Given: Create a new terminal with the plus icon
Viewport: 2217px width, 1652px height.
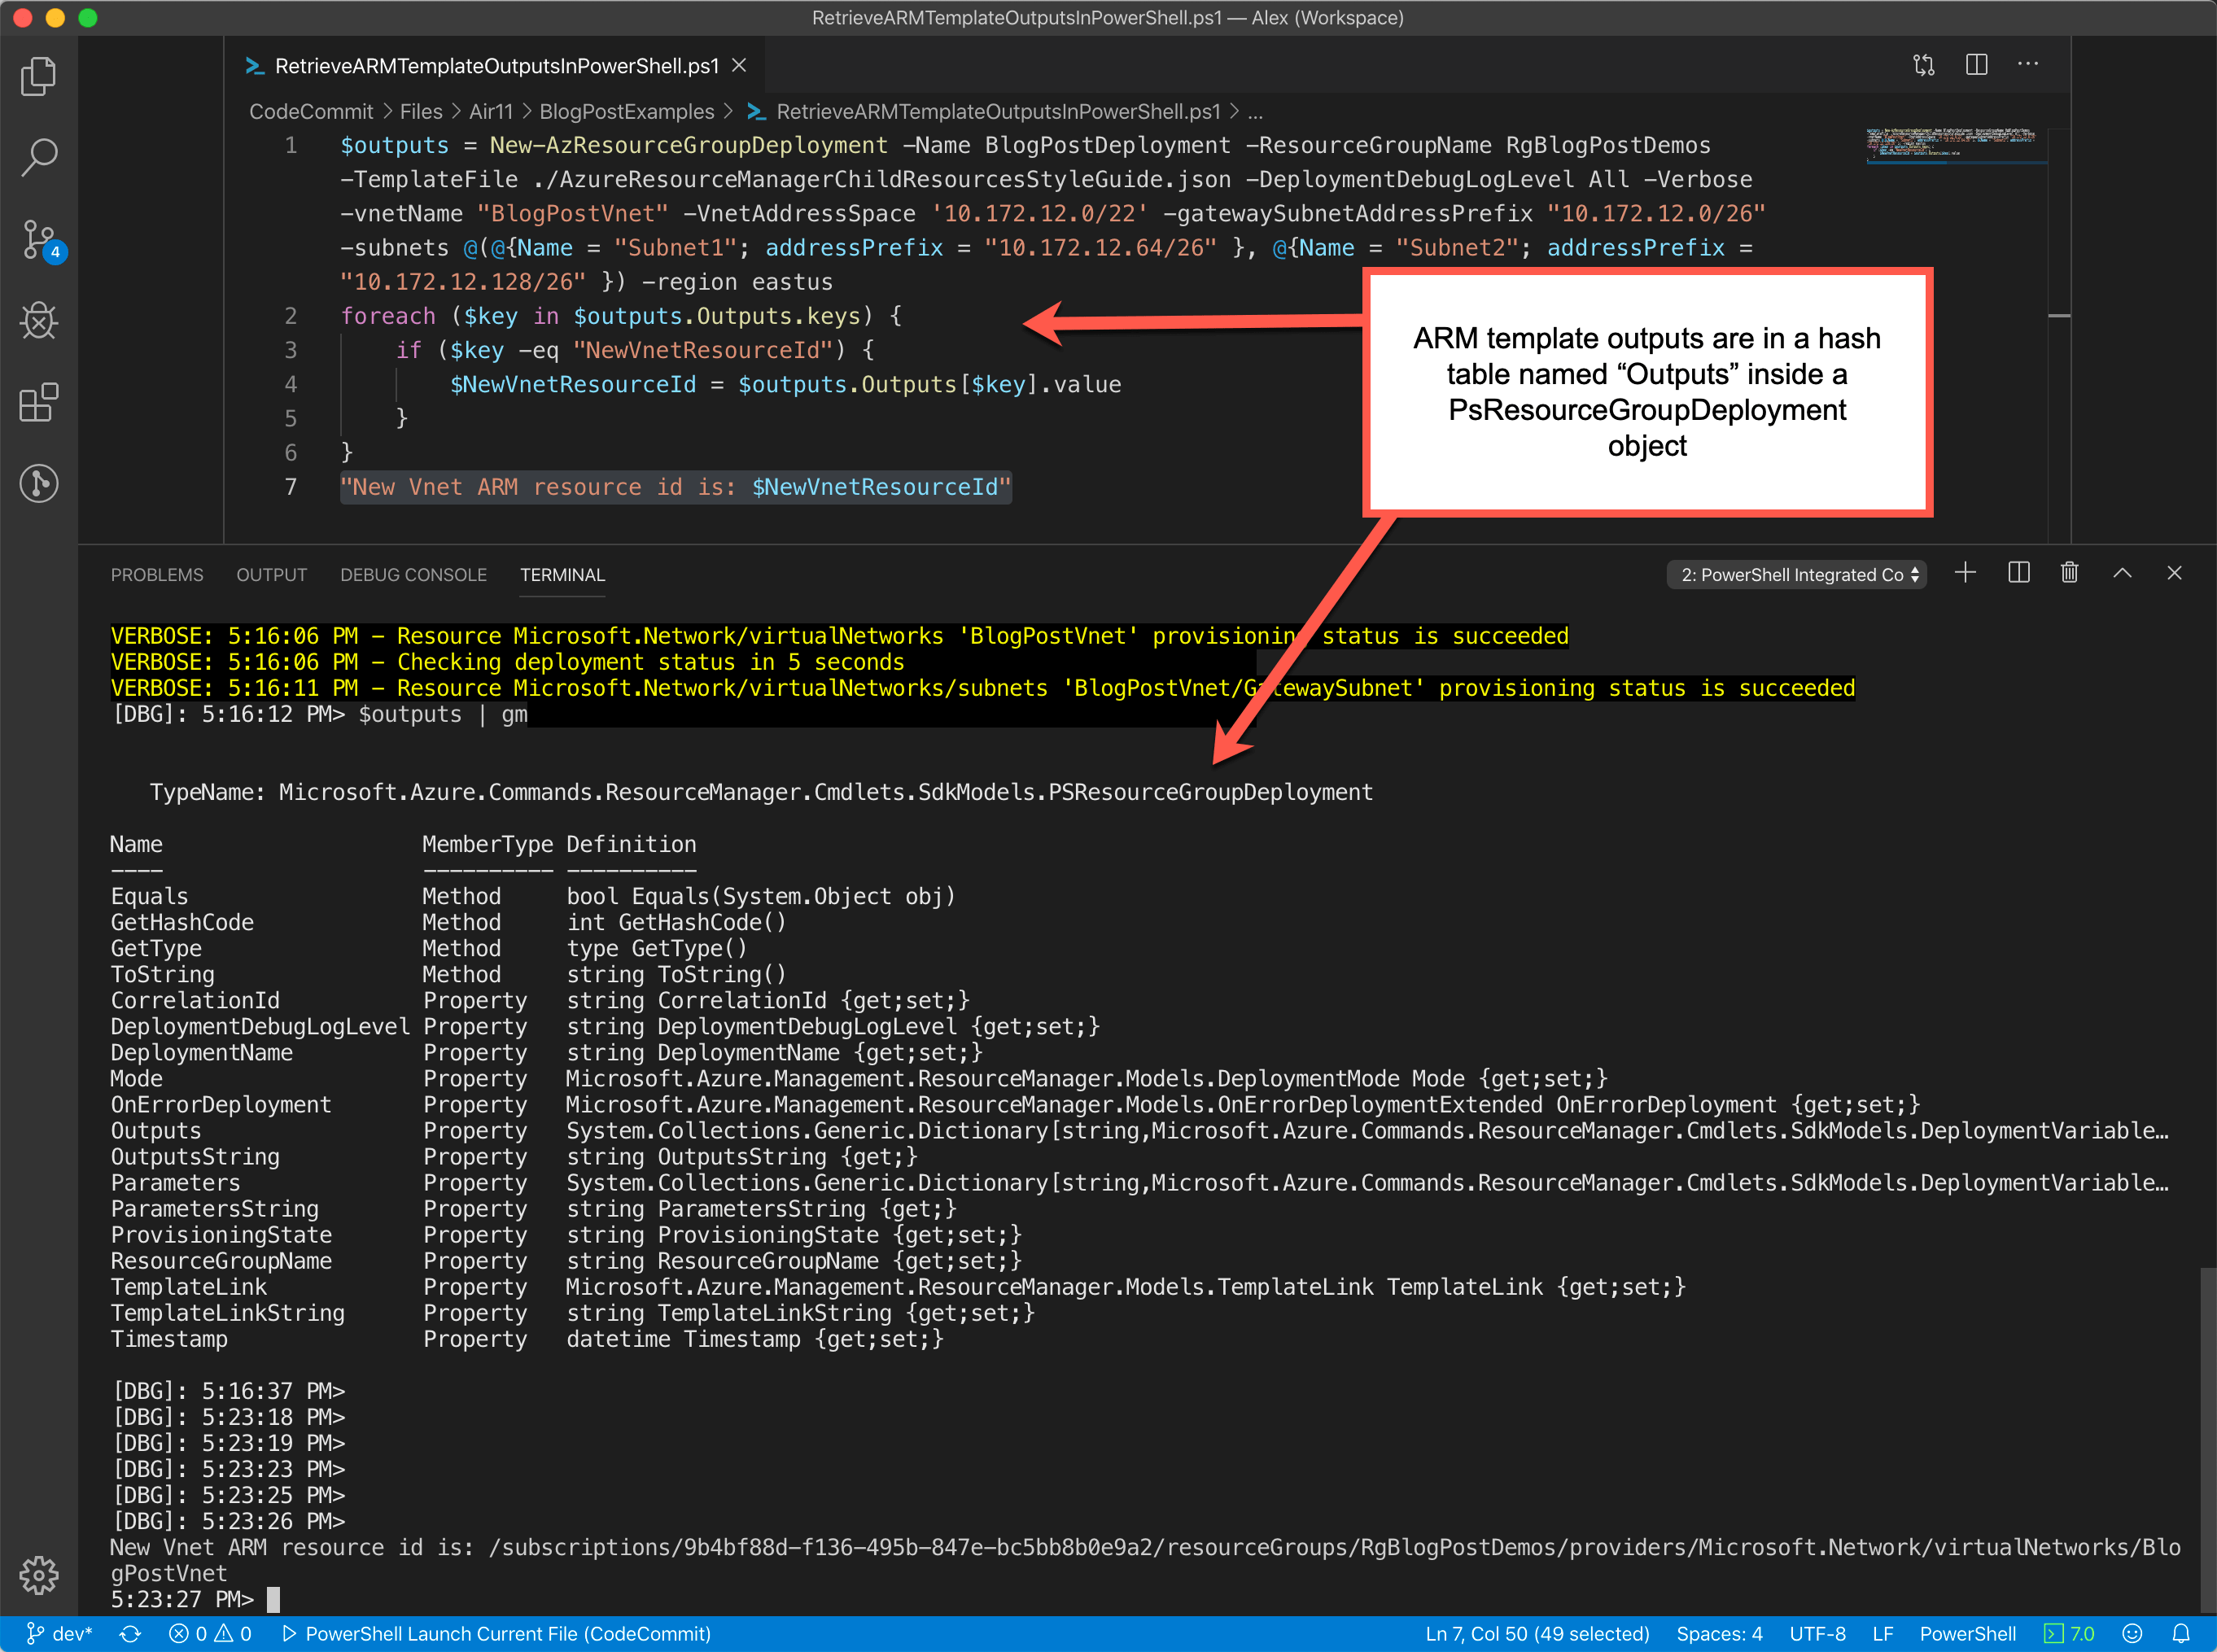Looking at the screenshot, I should point(1965,573).
